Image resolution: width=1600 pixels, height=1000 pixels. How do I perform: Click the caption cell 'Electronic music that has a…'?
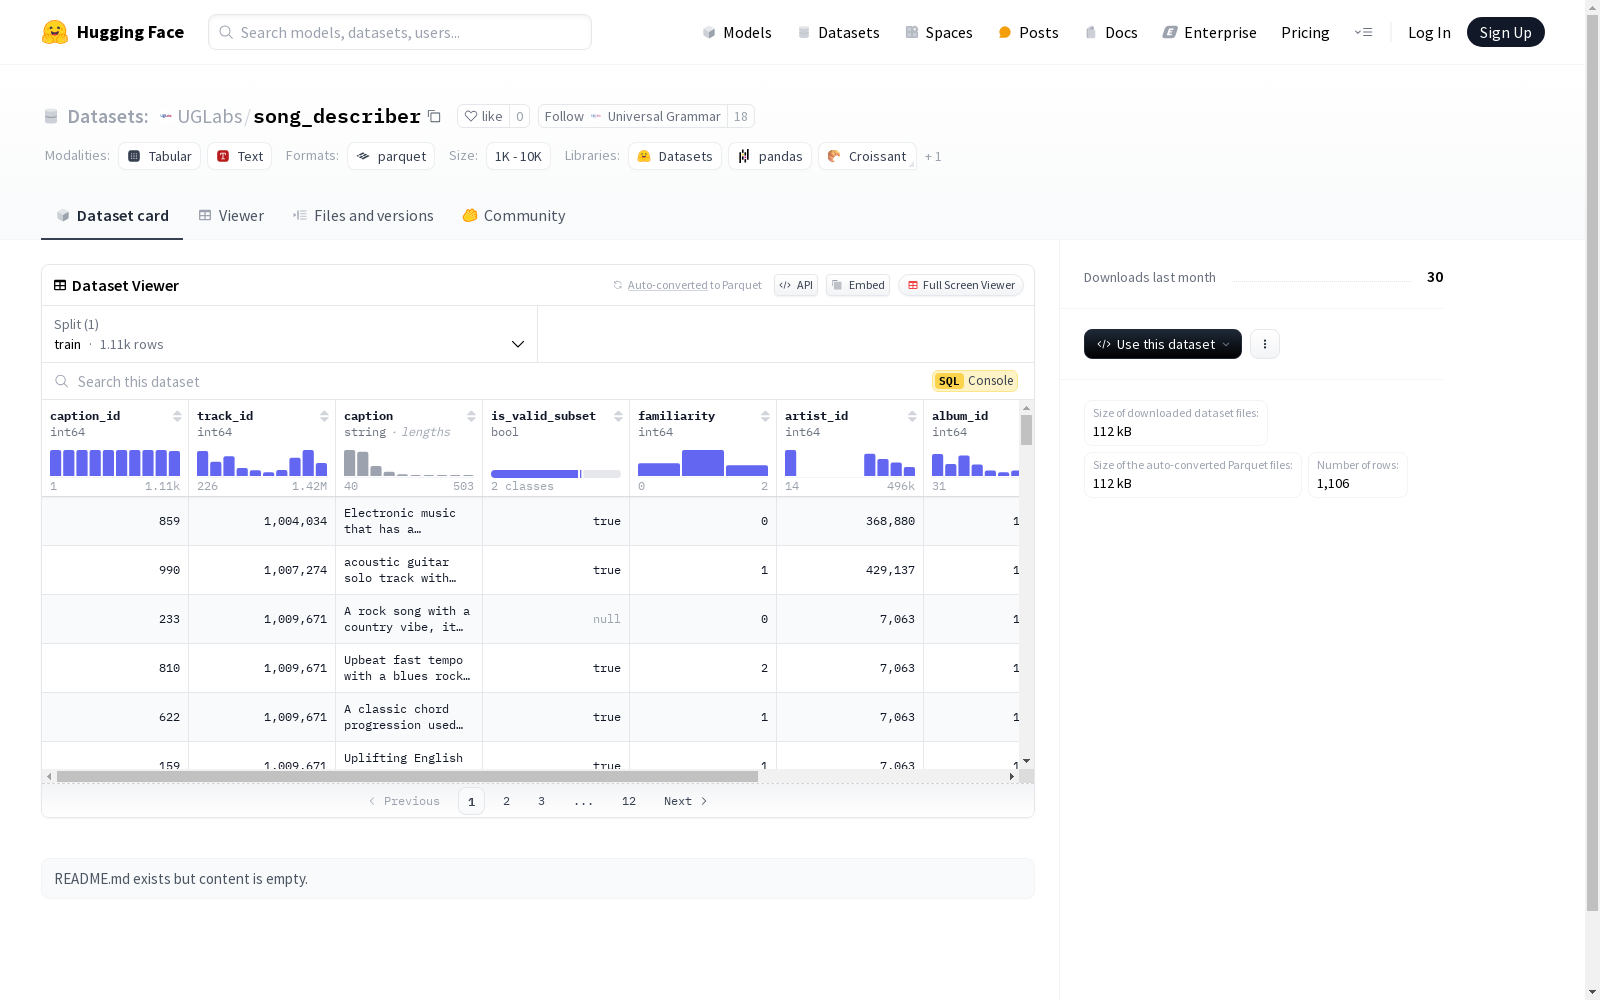[409, 521]
